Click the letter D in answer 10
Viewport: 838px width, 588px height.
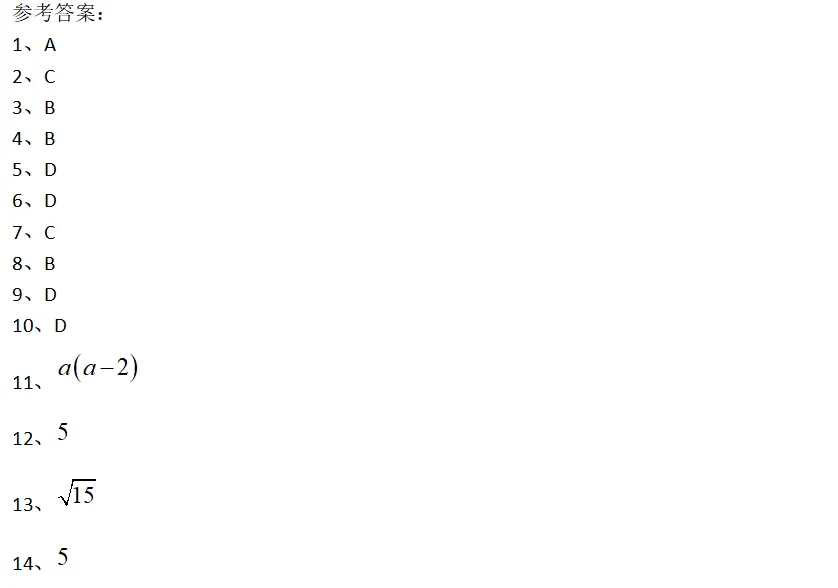60,326
